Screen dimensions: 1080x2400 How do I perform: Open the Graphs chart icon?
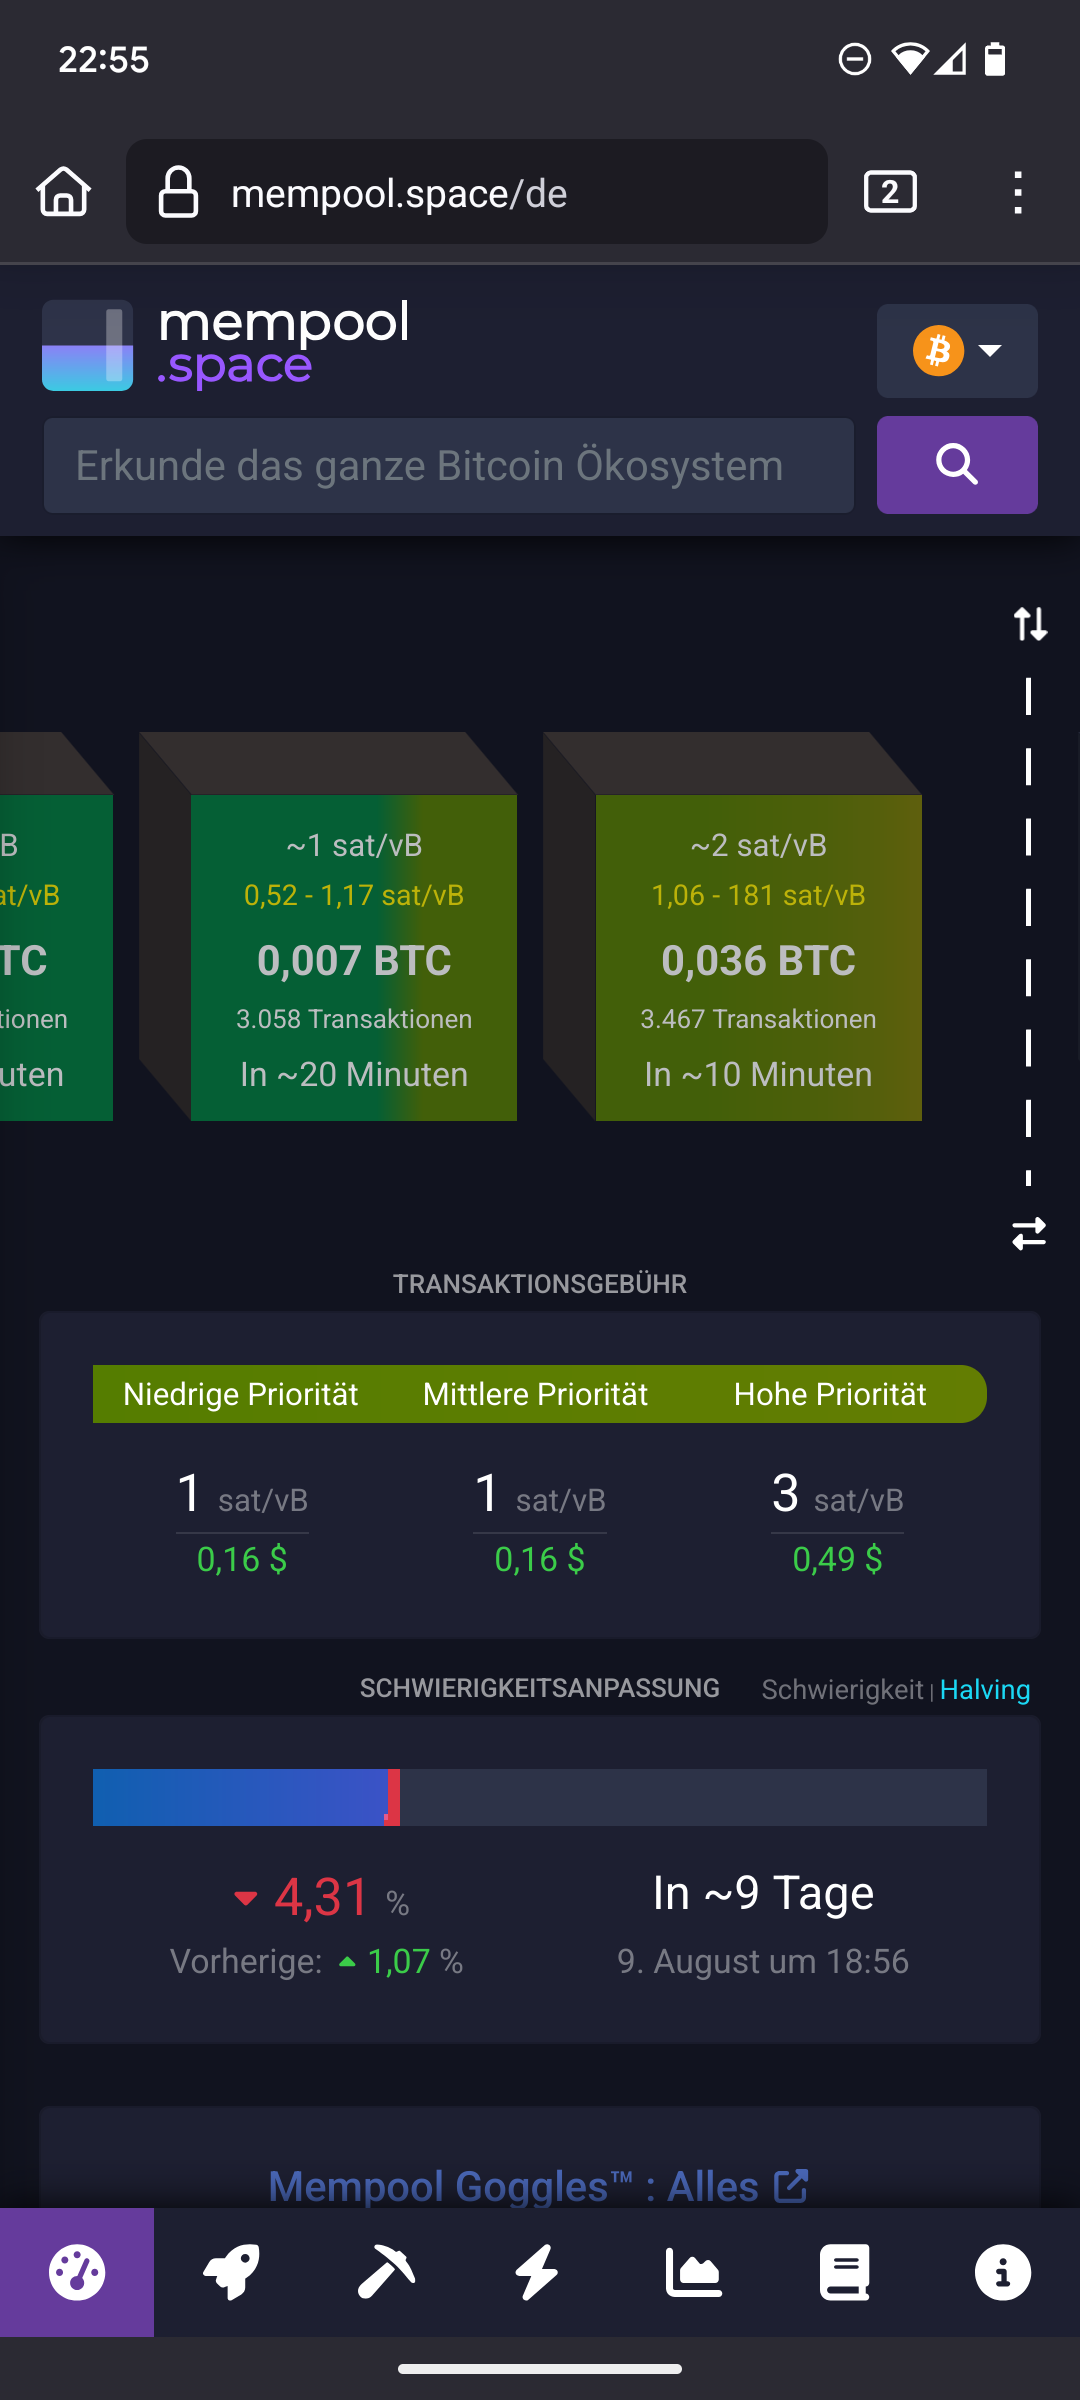(693, 2272)
